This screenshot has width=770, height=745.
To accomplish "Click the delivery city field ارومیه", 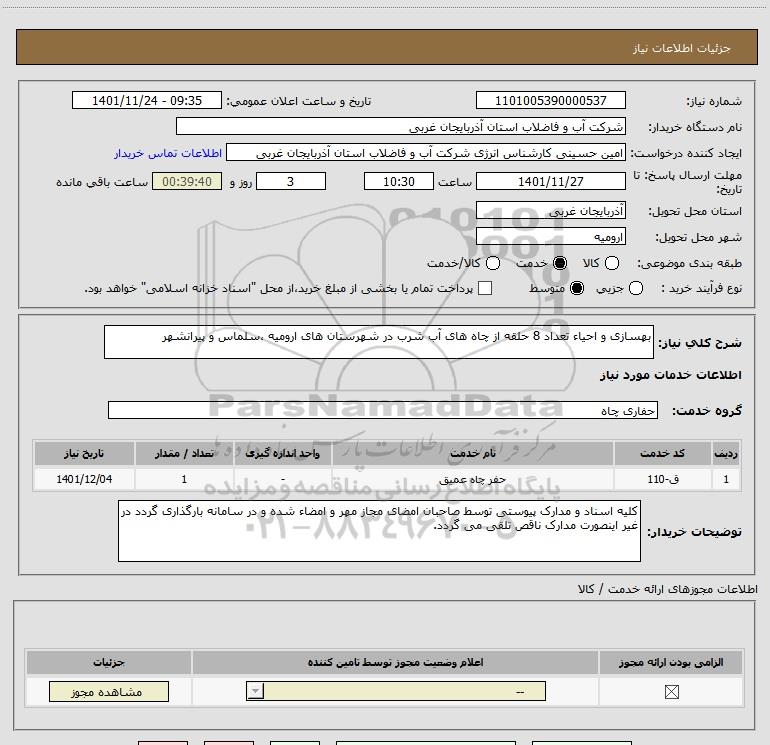I will click(x=550, y=237).
